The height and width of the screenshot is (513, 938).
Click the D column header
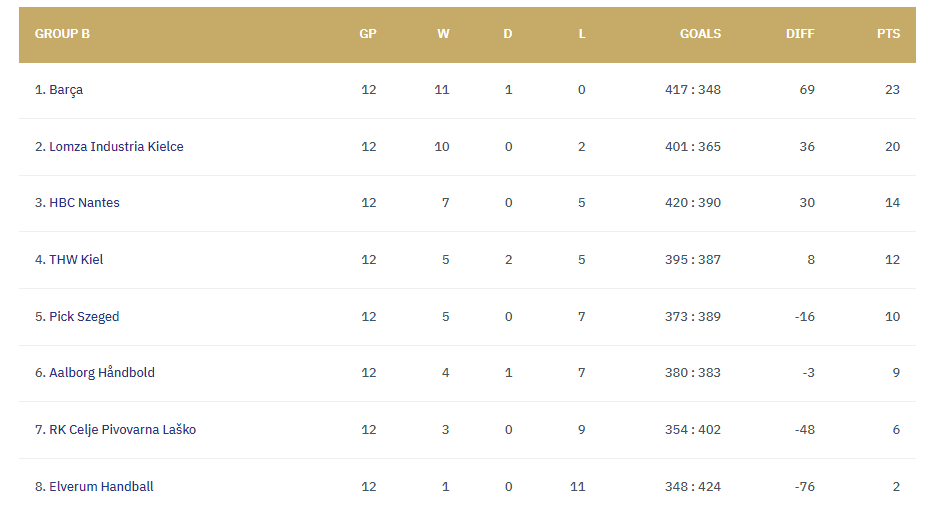(508, 34)
